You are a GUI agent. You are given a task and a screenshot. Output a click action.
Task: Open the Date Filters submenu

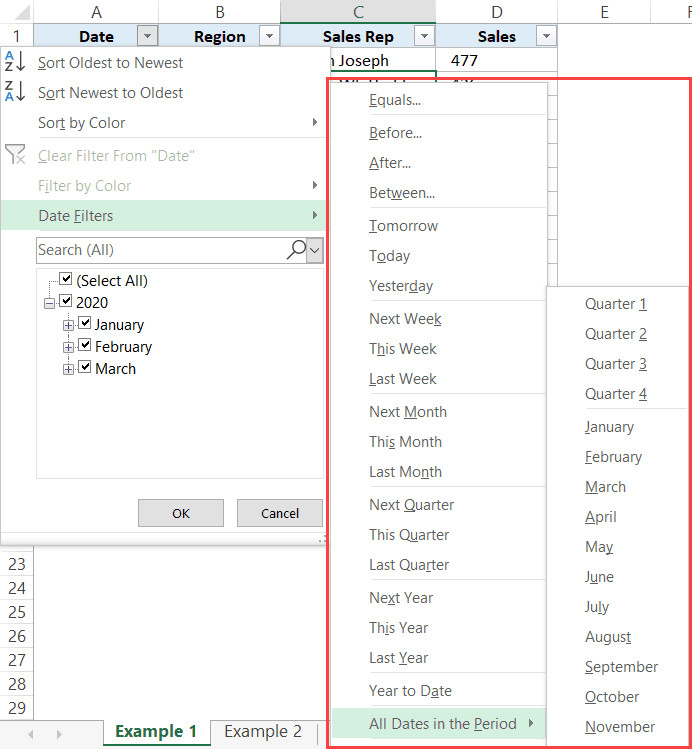162,215
